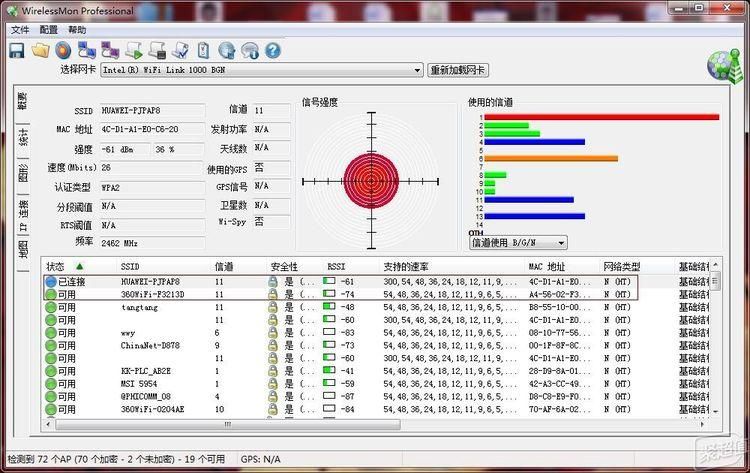This screenshot has height=473, width=750.
Task: Switch to the 统计 vertical tab
Action: [22, 138]
